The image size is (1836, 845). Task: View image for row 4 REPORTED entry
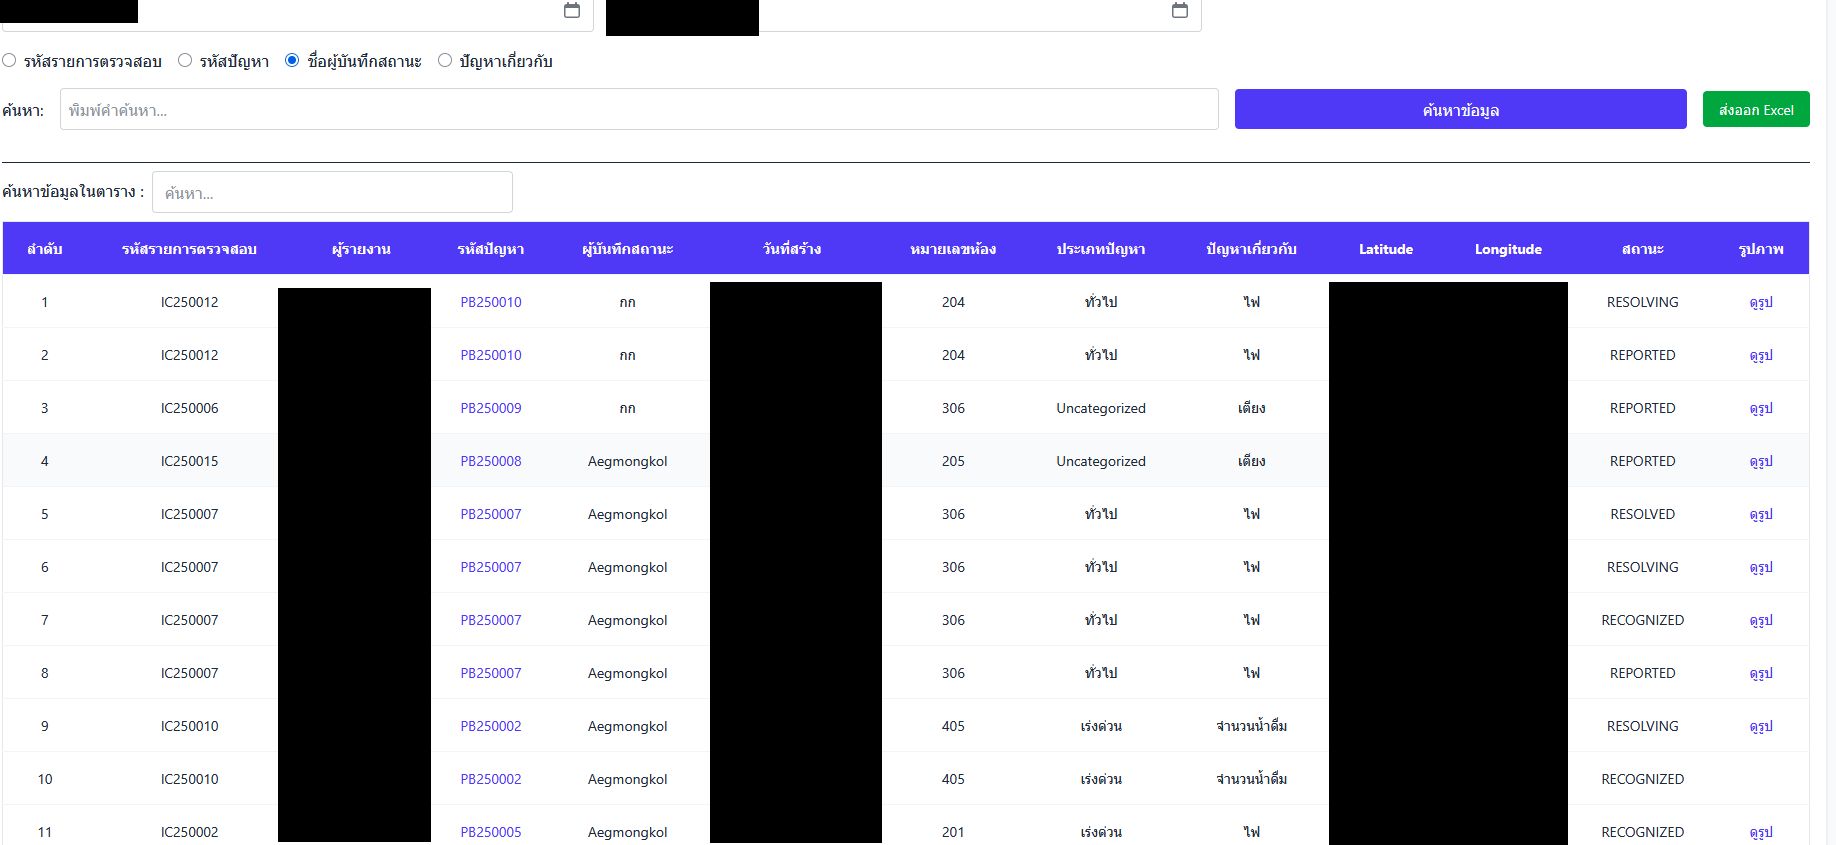[x=1760, y=461]
